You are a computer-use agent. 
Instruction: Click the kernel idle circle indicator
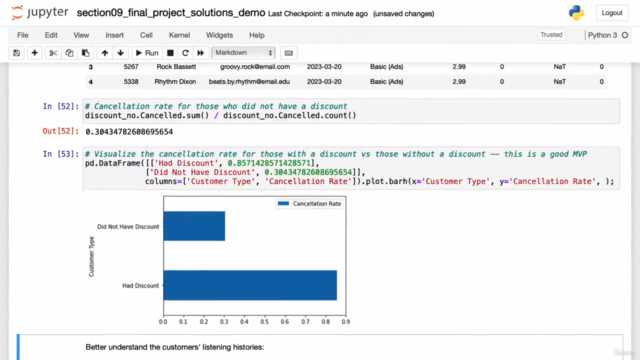pyautogui.click(x=625, y=35)
